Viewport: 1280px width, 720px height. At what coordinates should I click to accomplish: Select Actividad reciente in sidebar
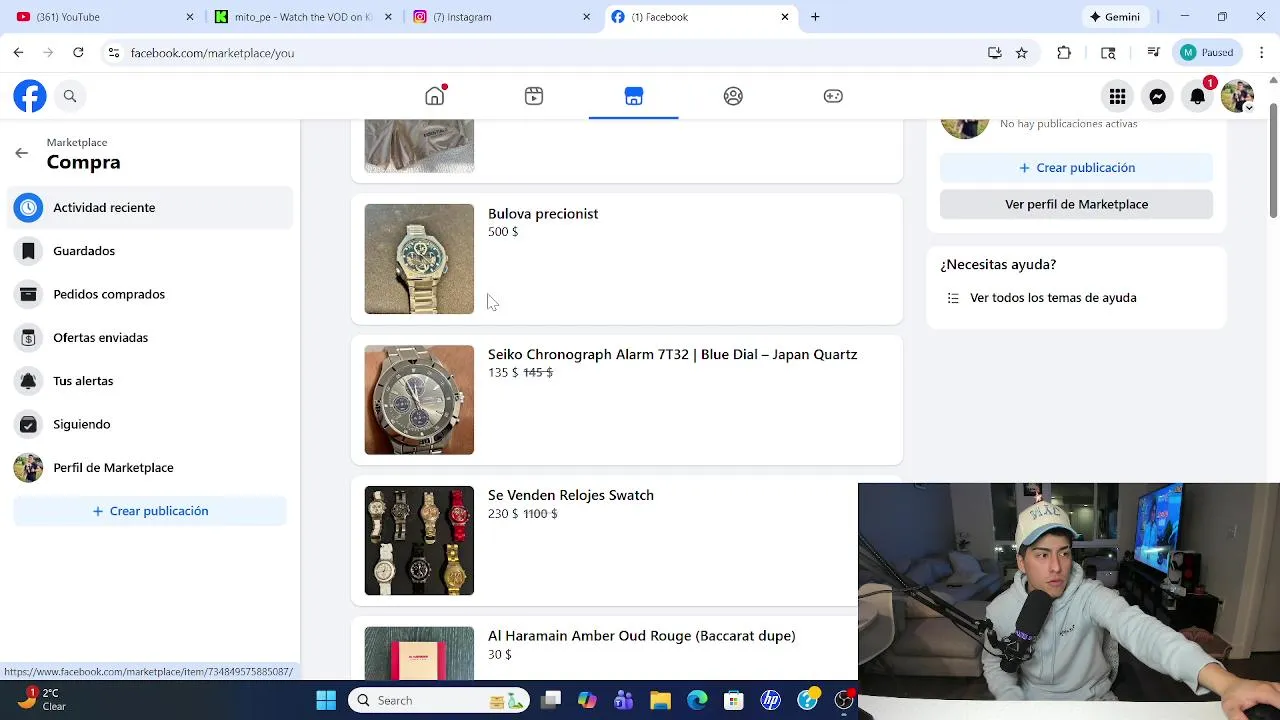[152, 207]
